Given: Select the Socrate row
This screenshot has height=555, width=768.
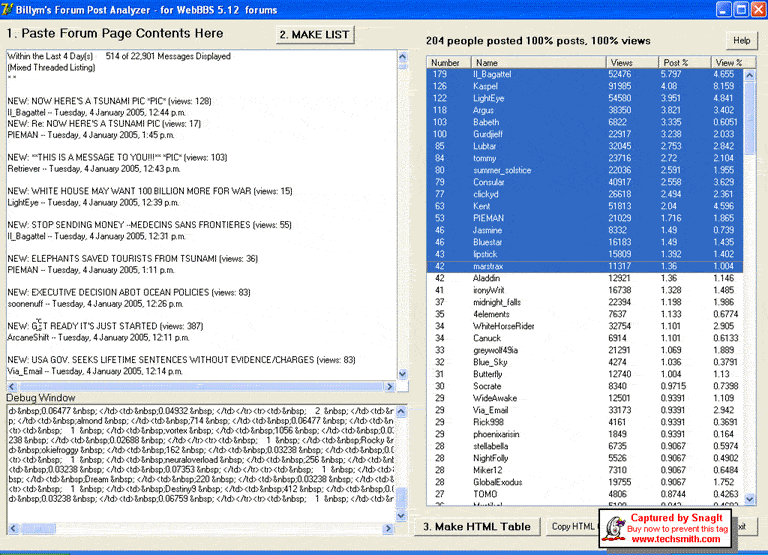Looking at the screenshot, I should pyautogui.click(x=585, y=386).
